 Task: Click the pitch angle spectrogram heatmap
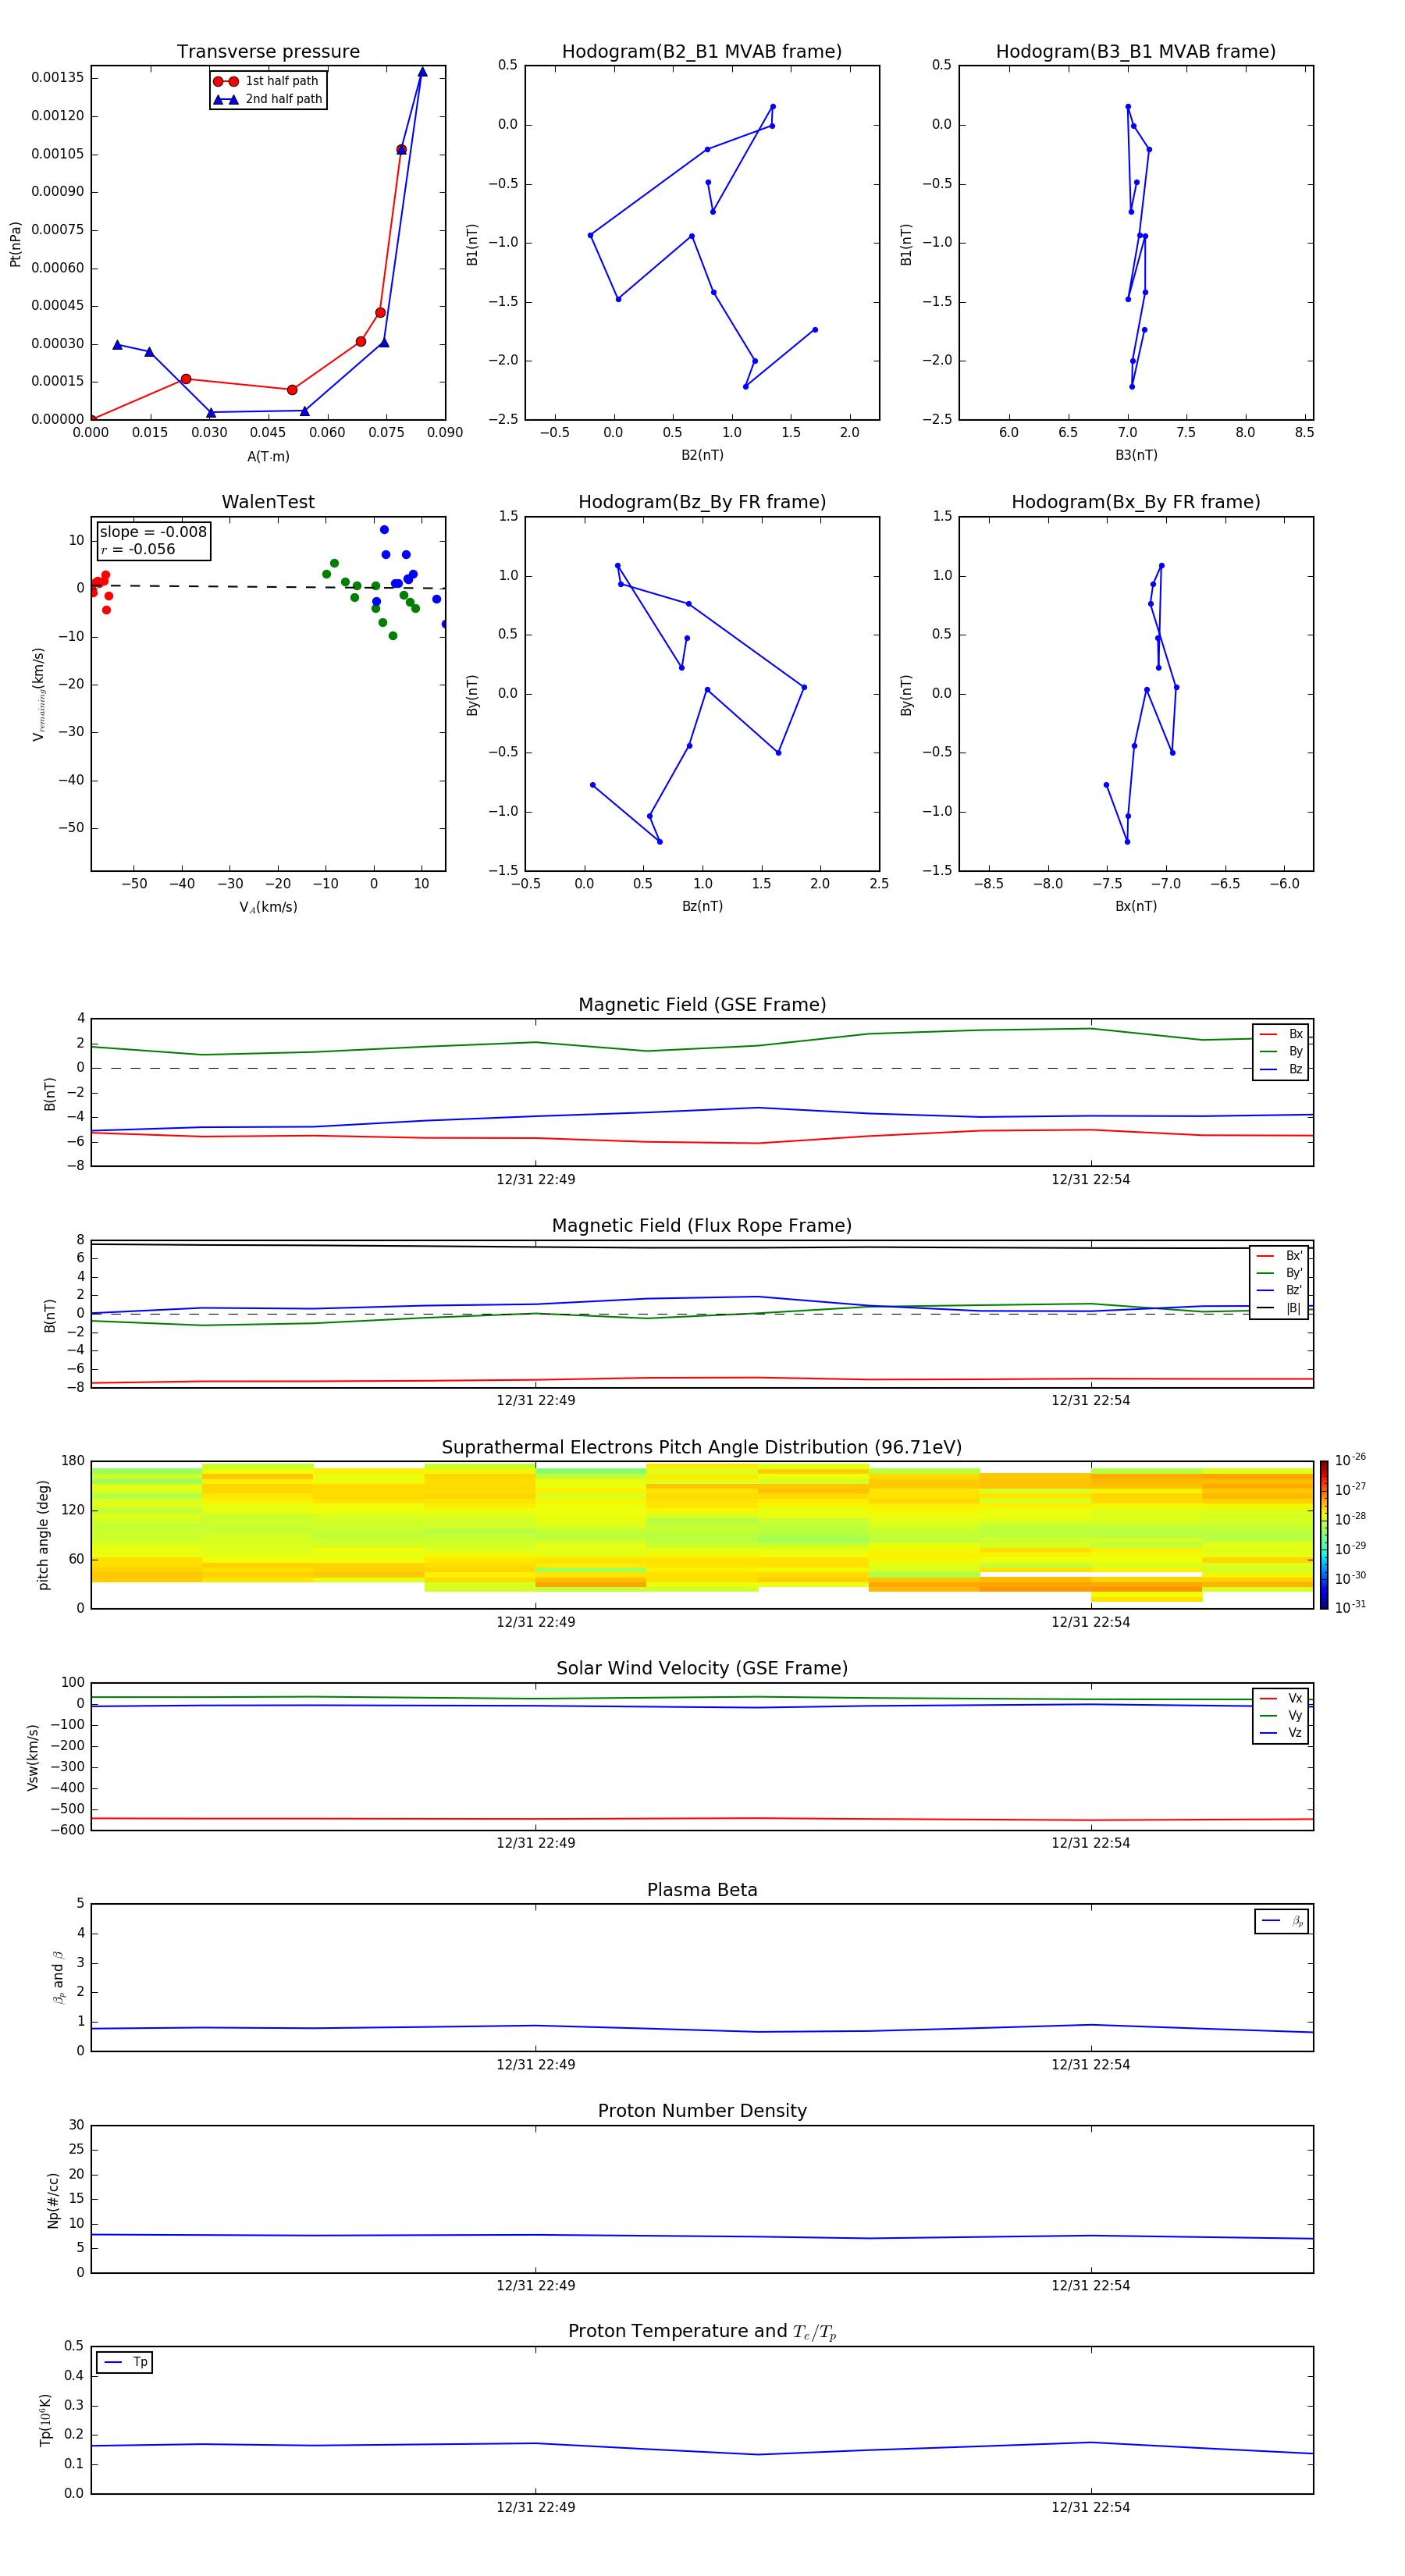point(702,1534)
